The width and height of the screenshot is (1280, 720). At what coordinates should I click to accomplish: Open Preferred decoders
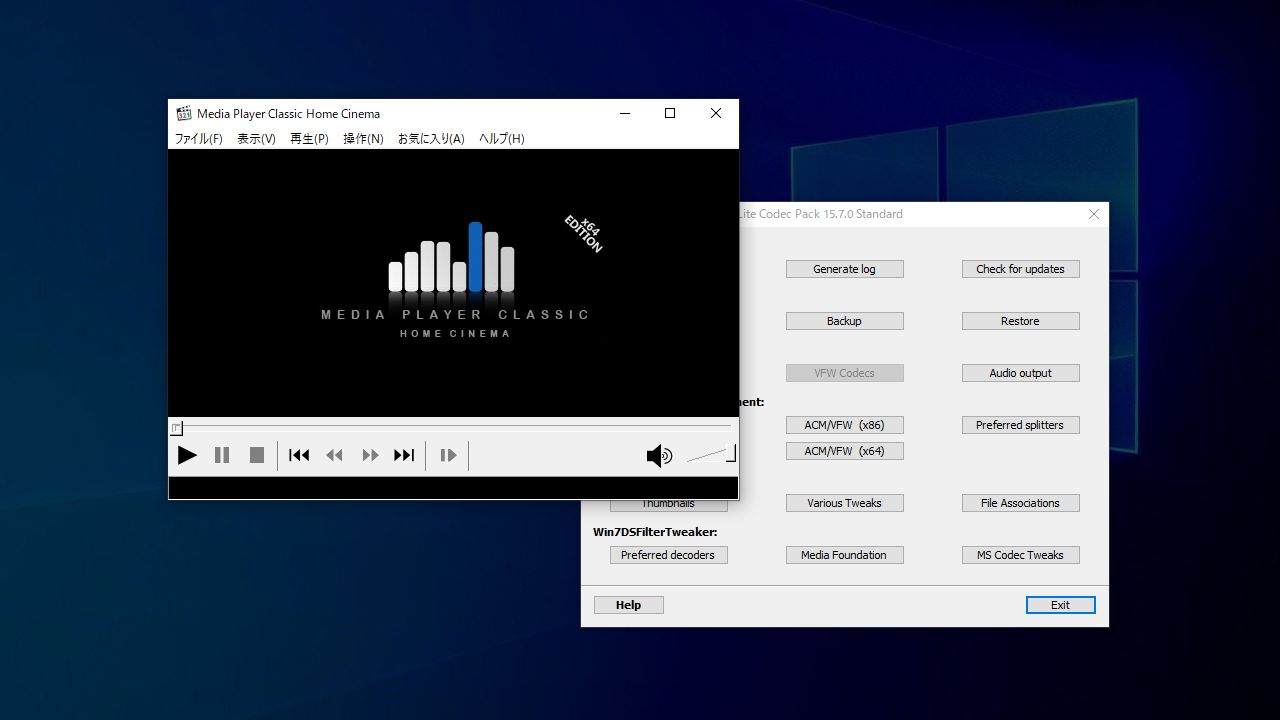pyautogui.click(x=668, y=555)
